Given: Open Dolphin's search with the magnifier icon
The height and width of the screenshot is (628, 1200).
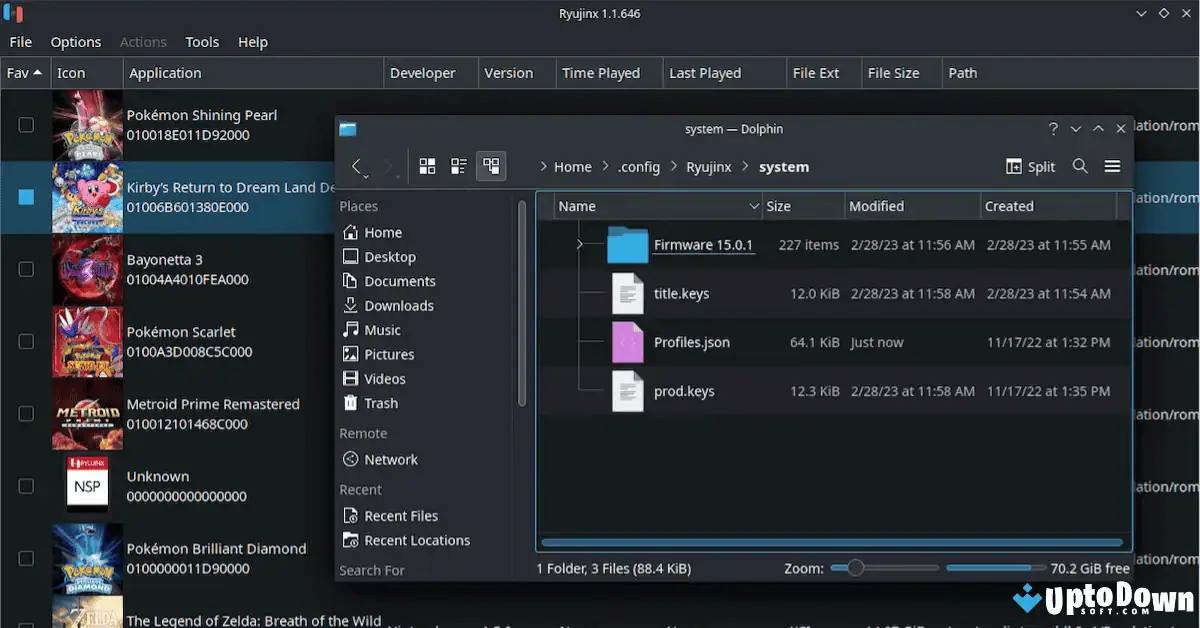Looking at the screenshot, I should (1080, 166).
